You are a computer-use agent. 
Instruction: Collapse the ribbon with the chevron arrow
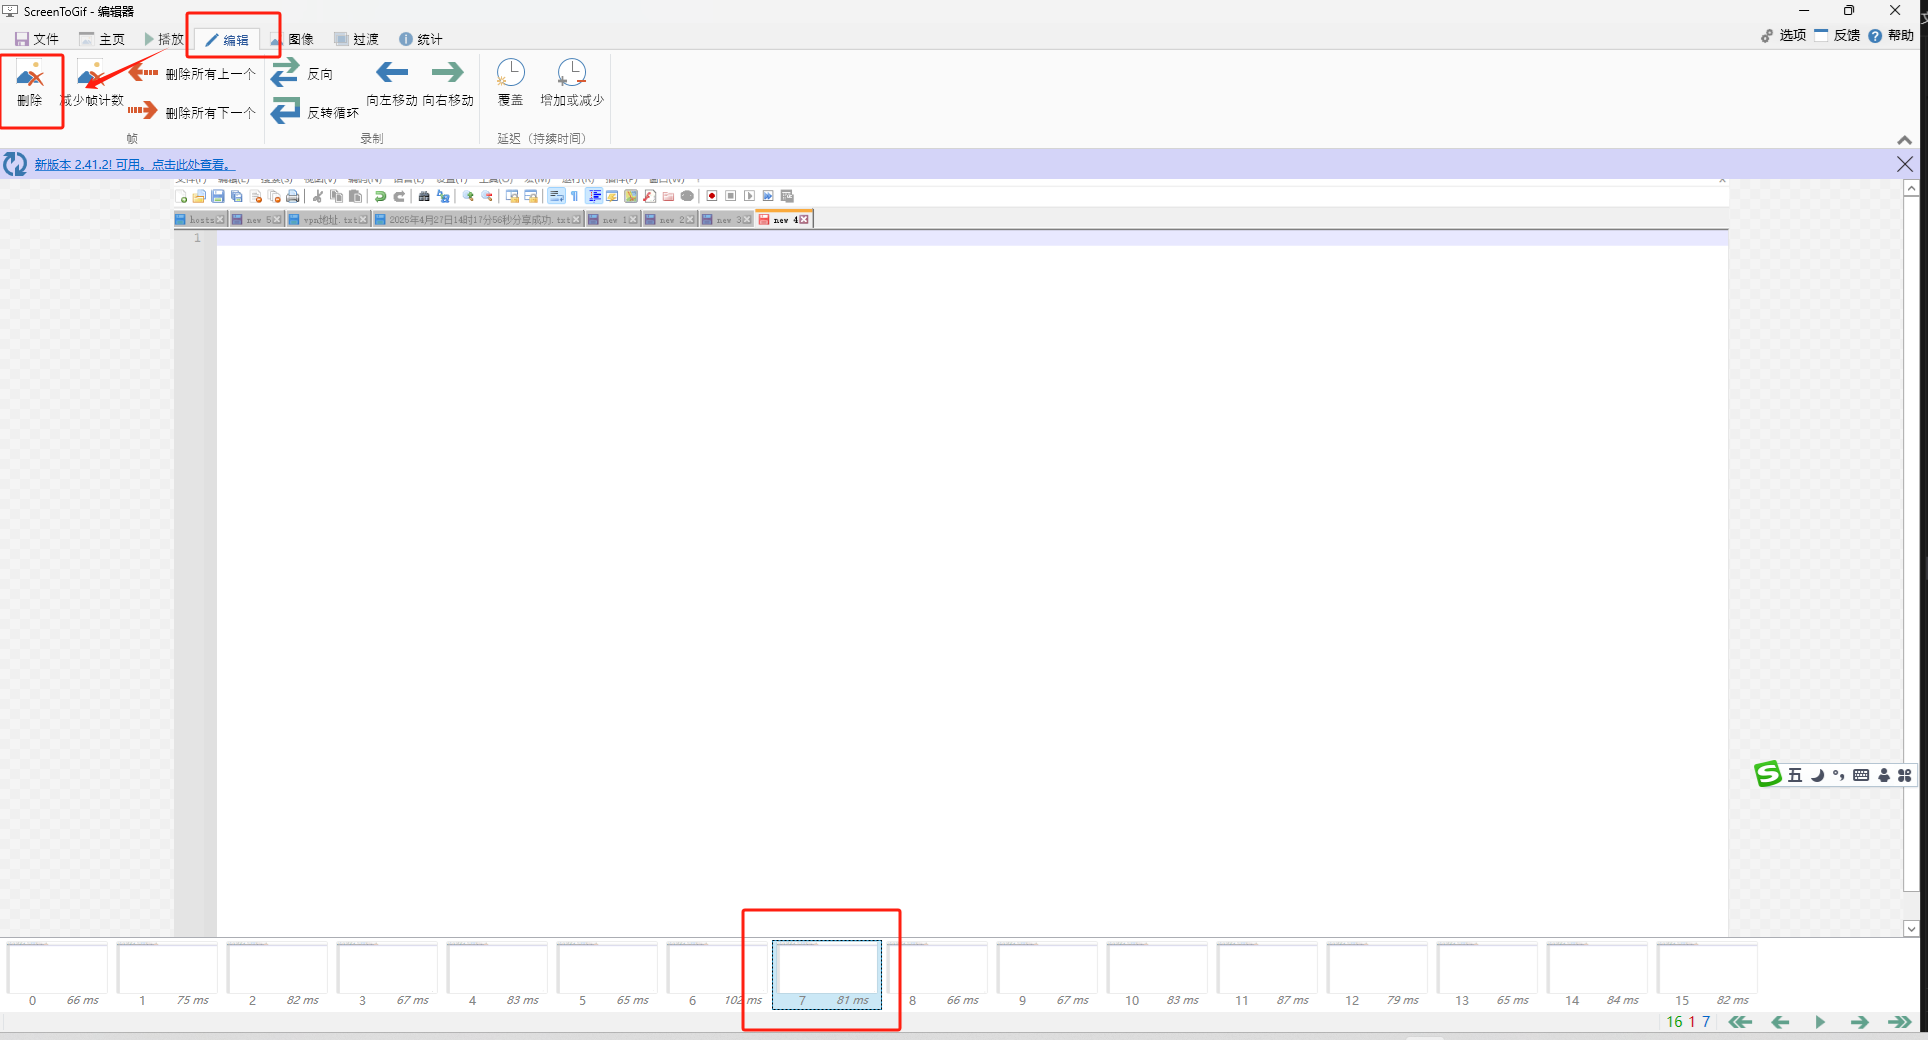1904,140
